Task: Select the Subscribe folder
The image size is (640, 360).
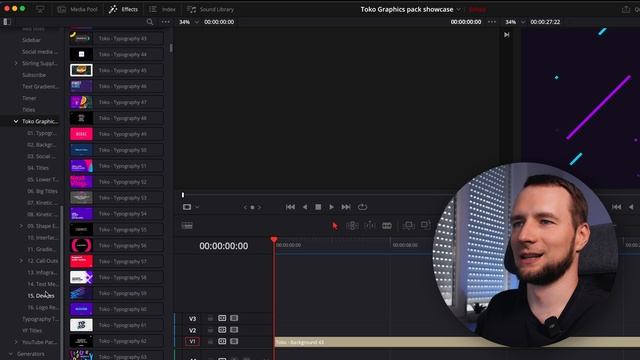Action: (34, 75)
